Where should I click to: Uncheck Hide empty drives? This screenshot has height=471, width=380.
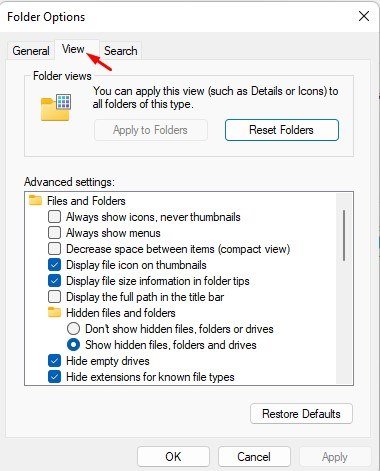54,361
